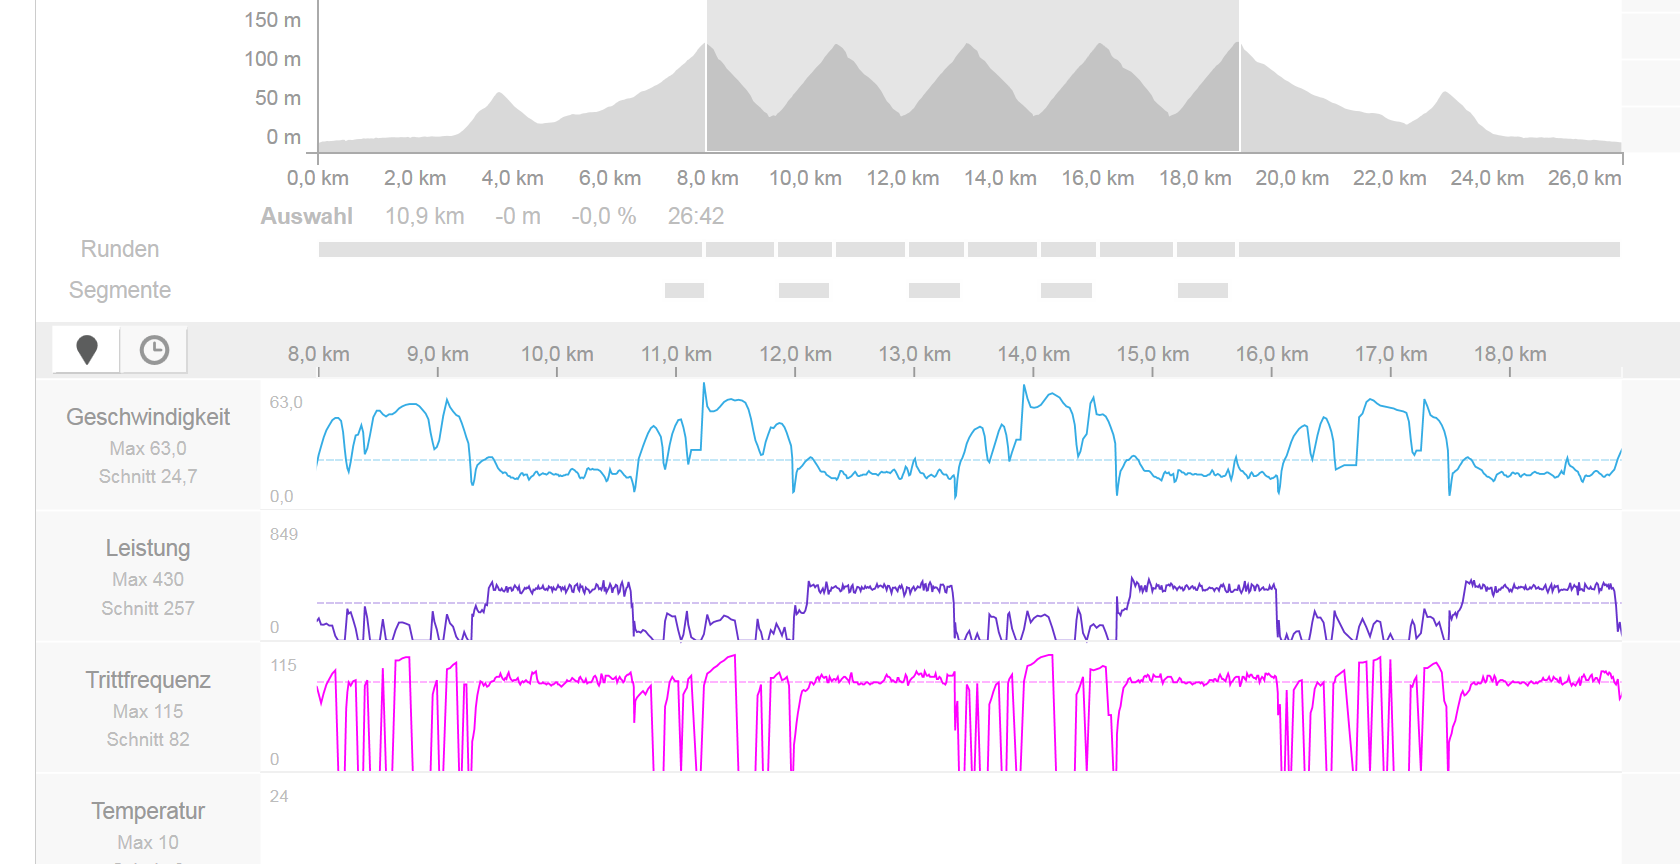Viewport: 1680px width, 864px height.
Task: Select the Trittfrequenz chart label
Action: (x=148, y=680)
